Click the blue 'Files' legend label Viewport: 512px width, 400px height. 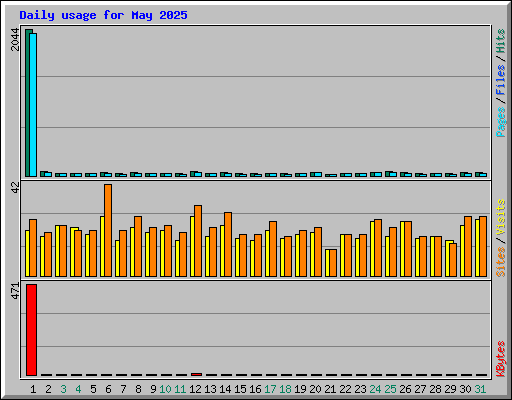click(501, 80)
